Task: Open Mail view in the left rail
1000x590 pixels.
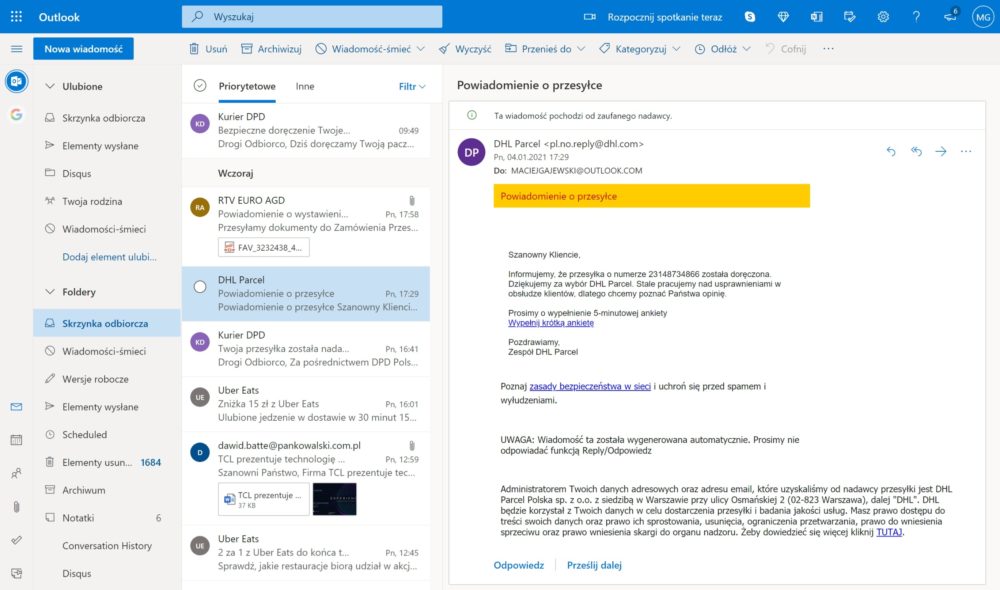Action: tap(17, 406)
